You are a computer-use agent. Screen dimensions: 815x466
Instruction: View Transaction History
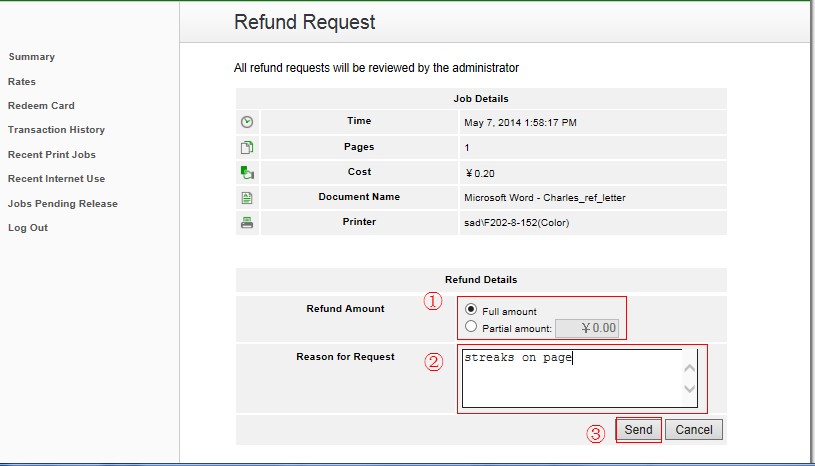pyautogui.click(x=56, y=130)
